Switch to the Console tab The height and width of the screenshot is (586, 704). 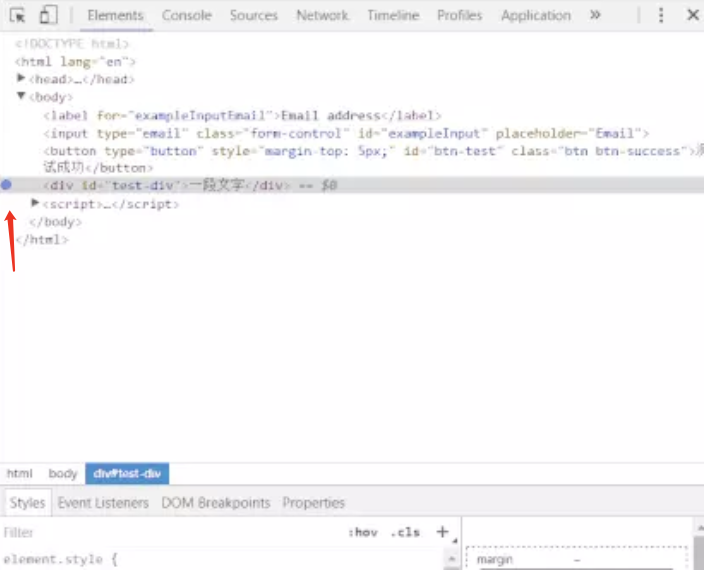tap(187, 16)
